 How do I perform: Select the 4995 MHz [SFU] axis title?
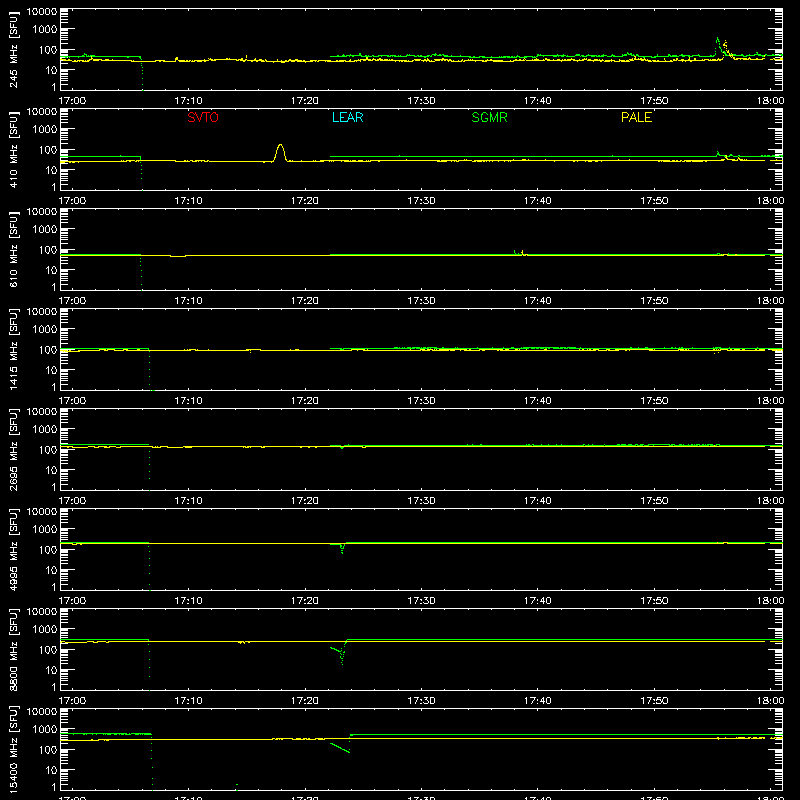point(13,550)
